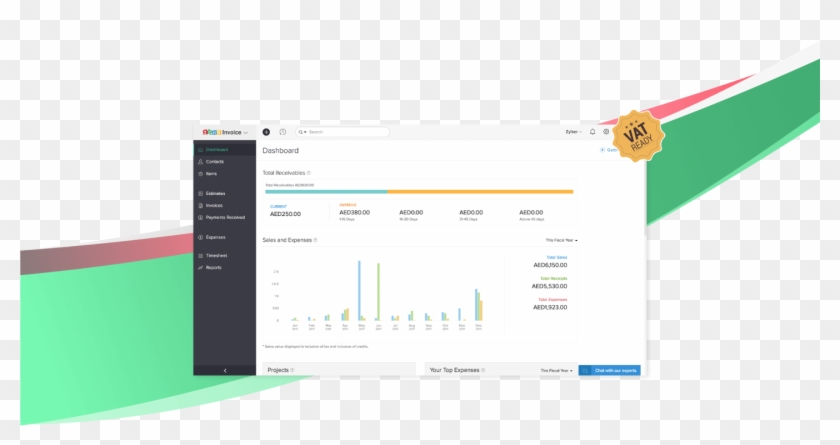Open the notifications bell icon
This screenshot has width=840, height=445.
592,131
